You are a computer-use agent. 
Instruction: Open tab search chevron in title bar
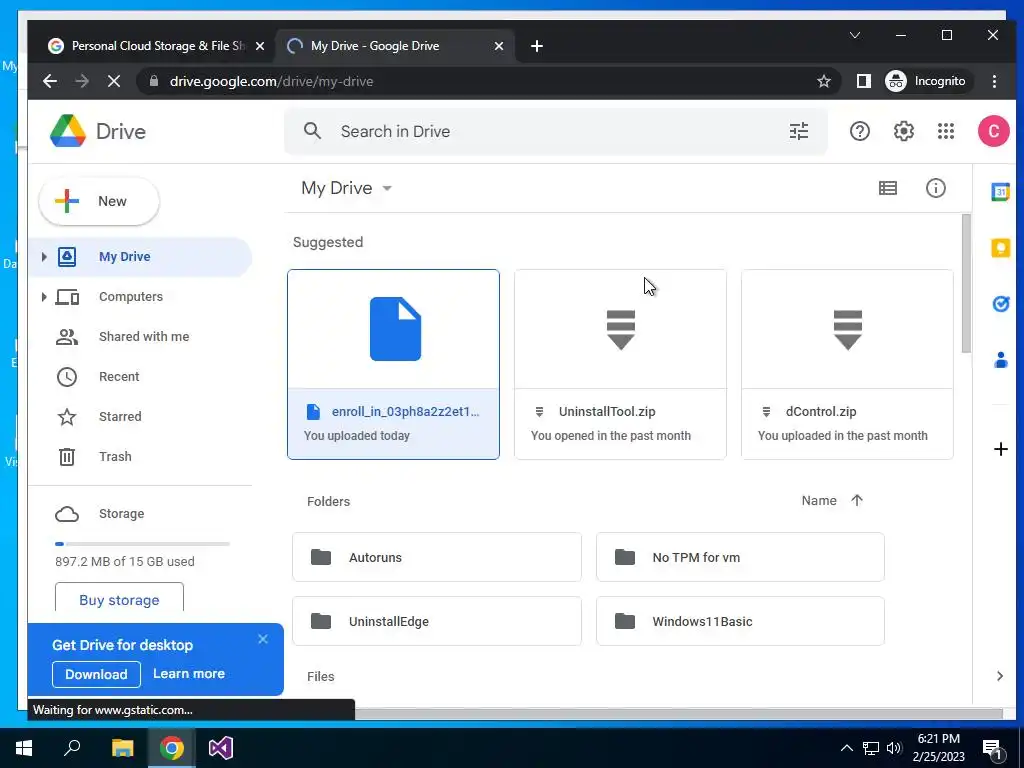[854, 35]
